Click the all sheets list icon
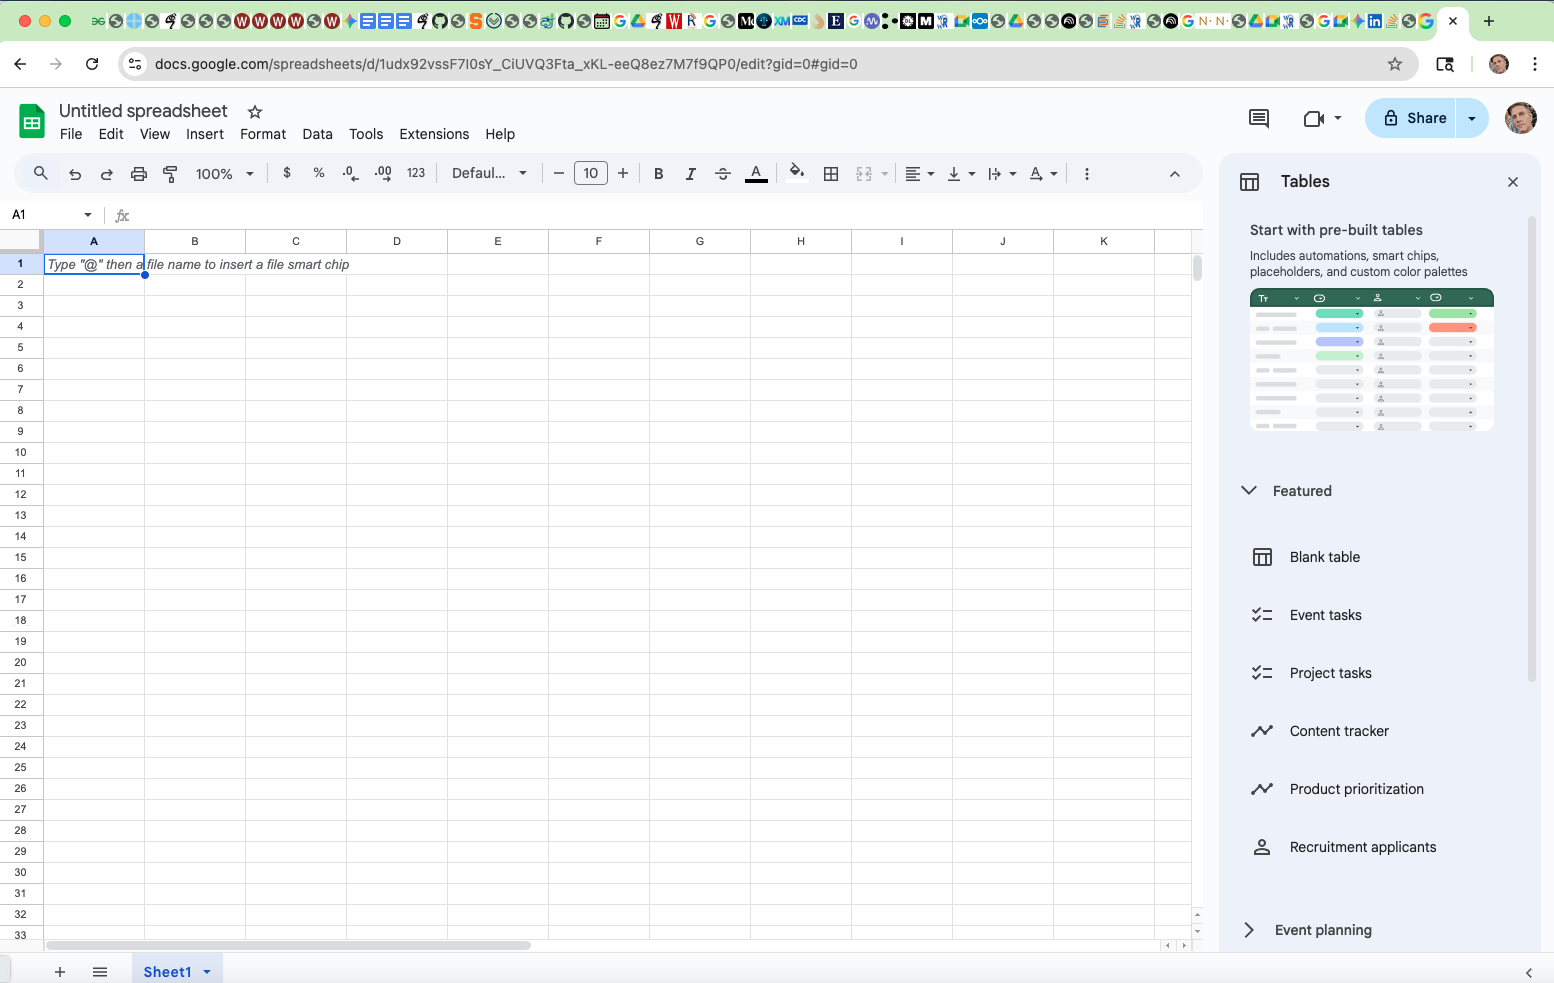Viewport: 1554px width, 983px height. (x=100, y=972)
